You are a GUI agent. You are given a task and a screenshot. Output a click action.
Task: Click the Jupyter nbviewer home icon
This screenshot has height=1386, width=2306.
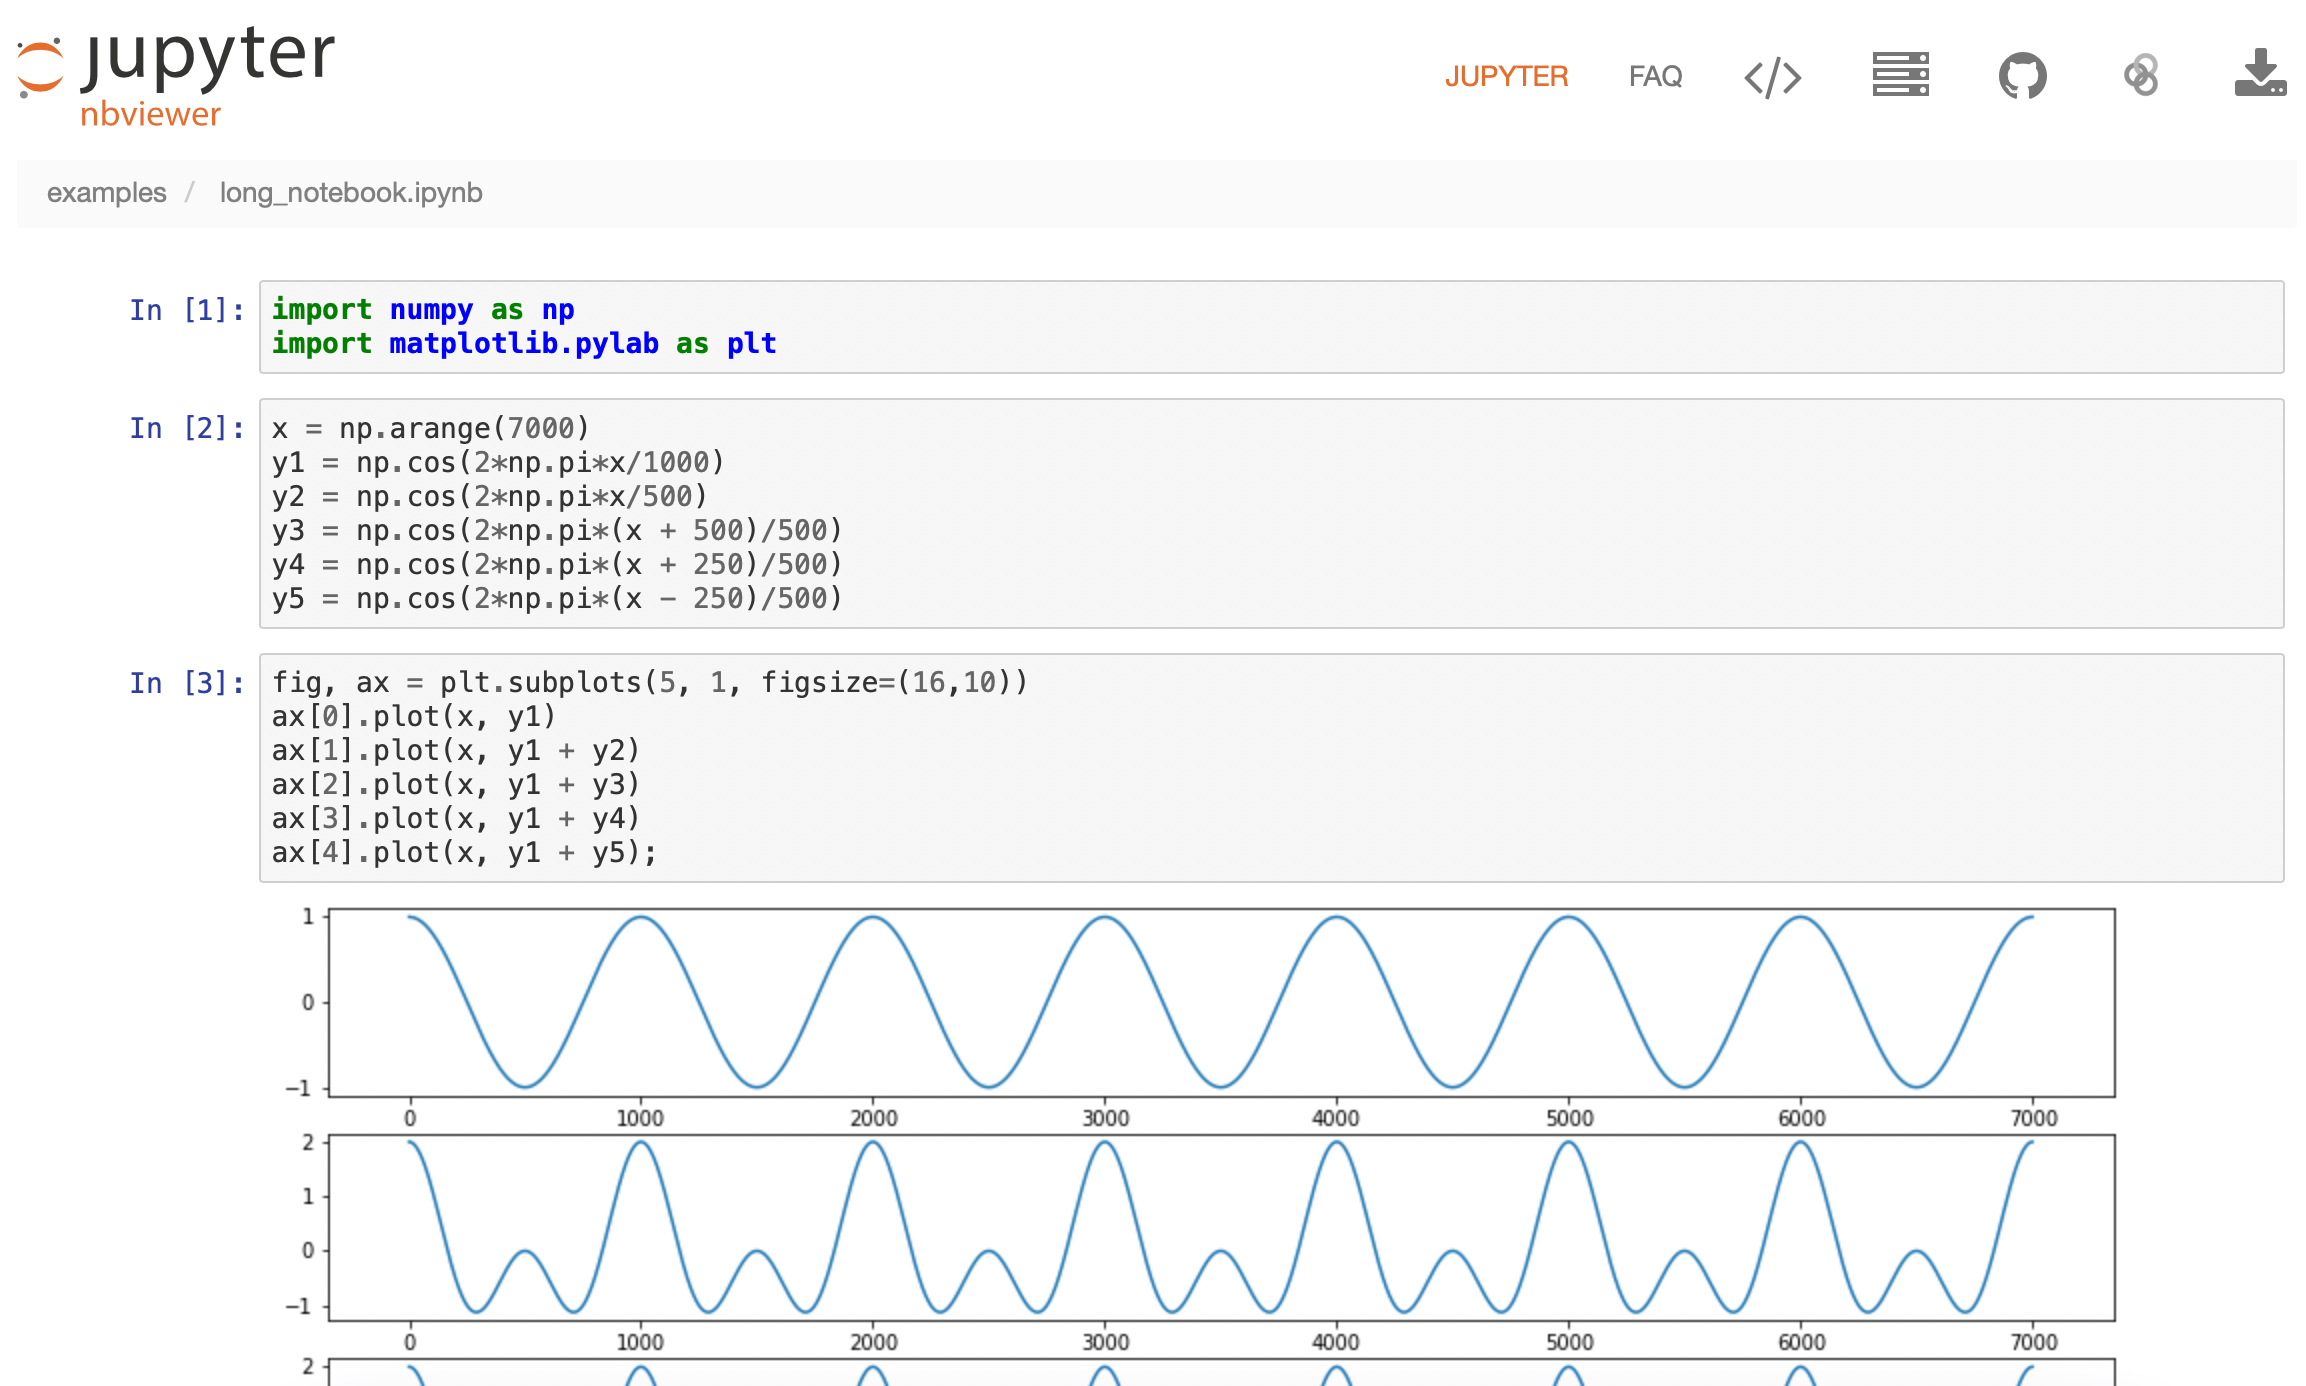click(x=165, y=74)
